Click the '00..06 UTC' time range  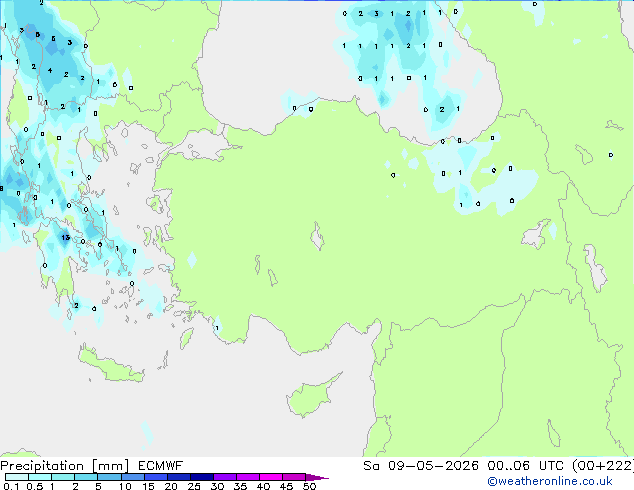(525, 466)
